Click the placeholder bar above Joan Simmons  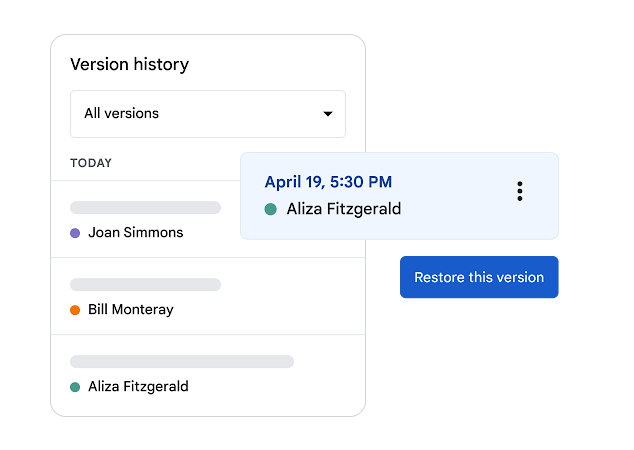146,207
